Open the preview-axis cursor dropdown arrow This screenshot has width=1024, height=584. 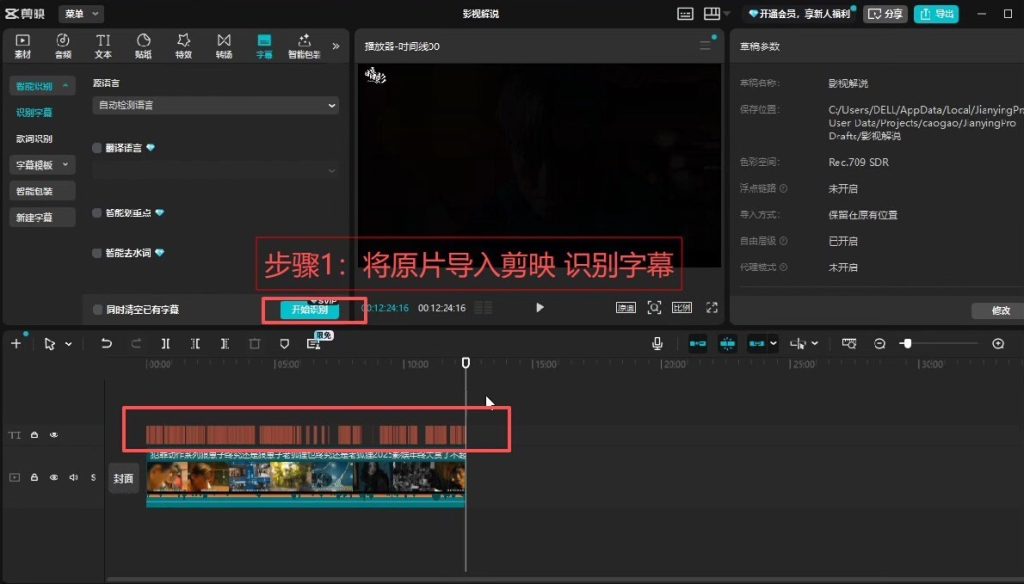pyautogui.click(x=815, y=344)
